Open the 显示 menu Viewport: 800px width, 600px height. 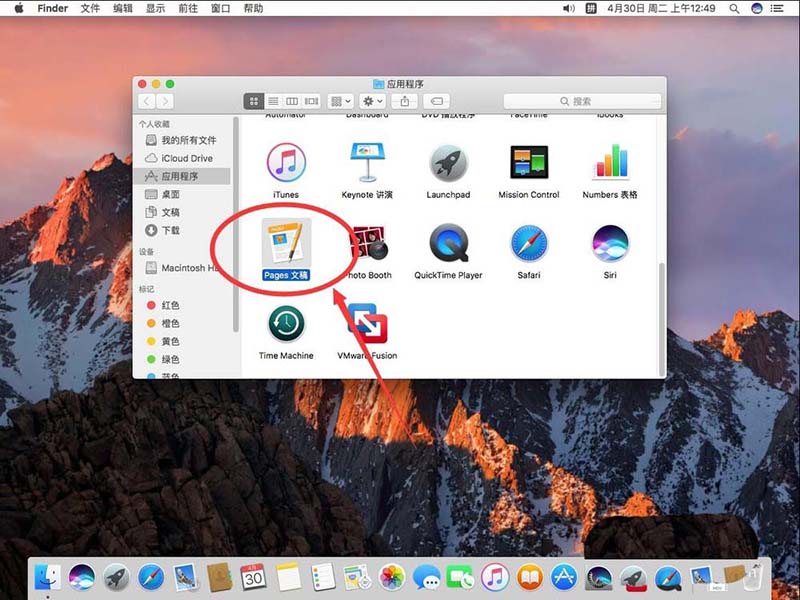tap(155, 8)
